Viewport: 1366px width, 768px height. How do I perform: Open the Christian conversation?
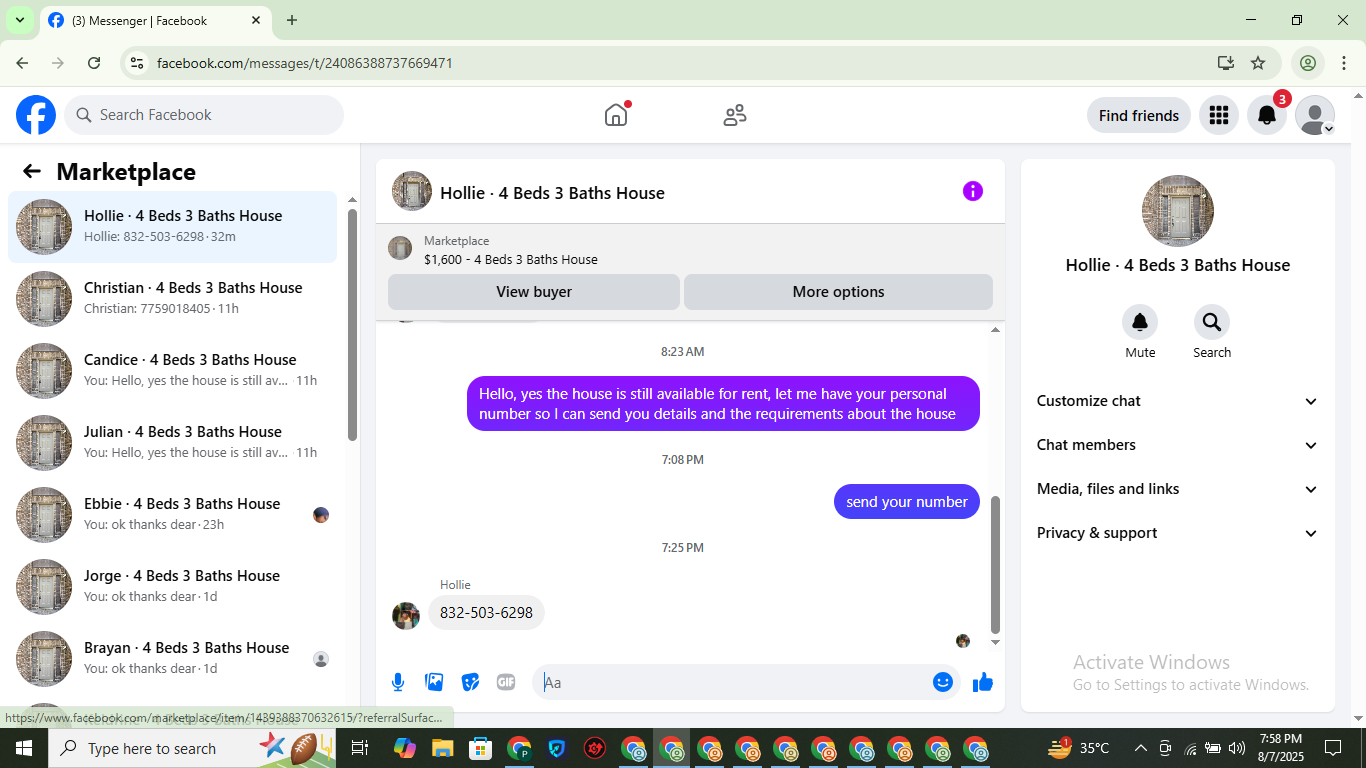click(173, 299)
